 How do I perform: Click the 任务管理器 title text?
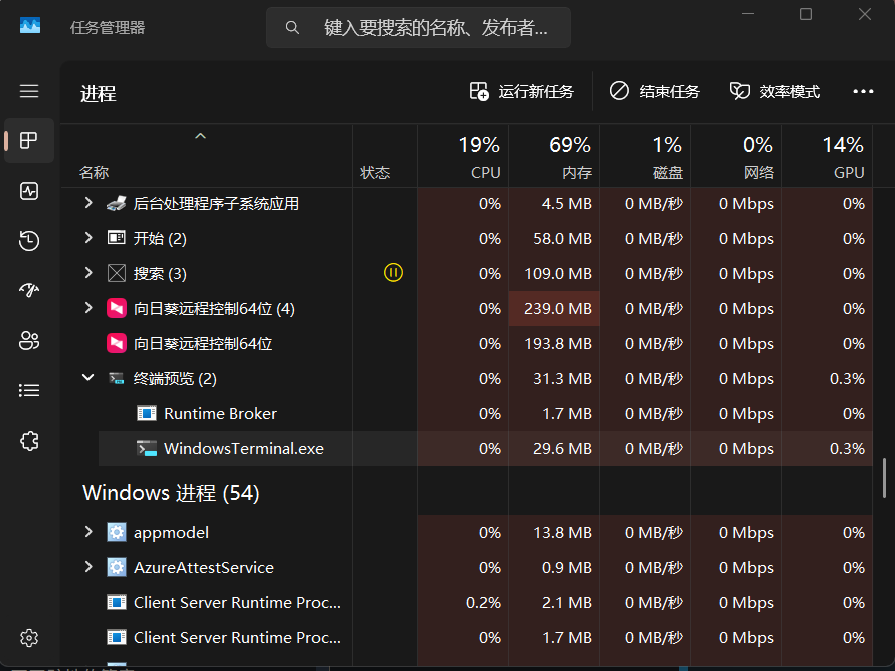(x=107, y=27)
